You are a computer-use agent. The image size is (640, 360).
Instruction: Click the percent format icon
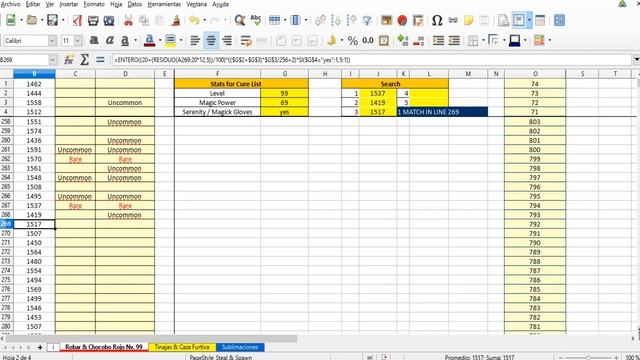[x=353, y=40]
